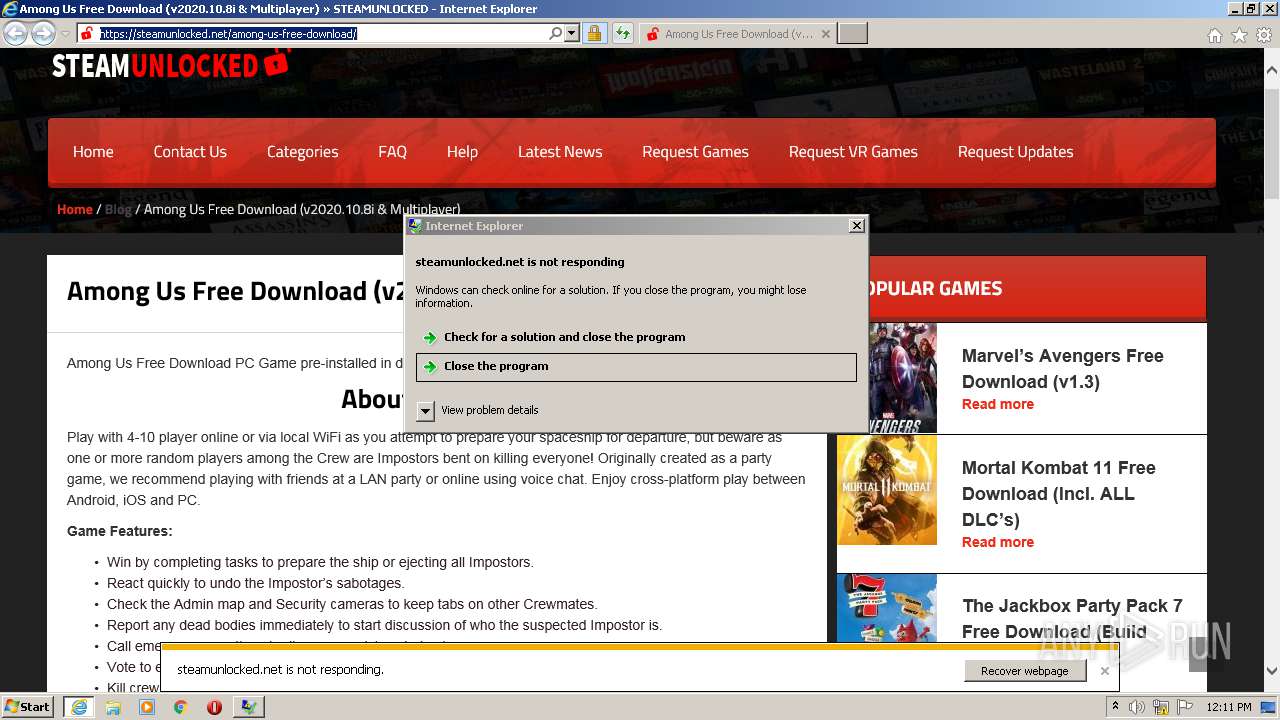
Task: Open the Jackbox Party Pack 7 title link
Action: pyautogui.click(x=1072, y=618)
